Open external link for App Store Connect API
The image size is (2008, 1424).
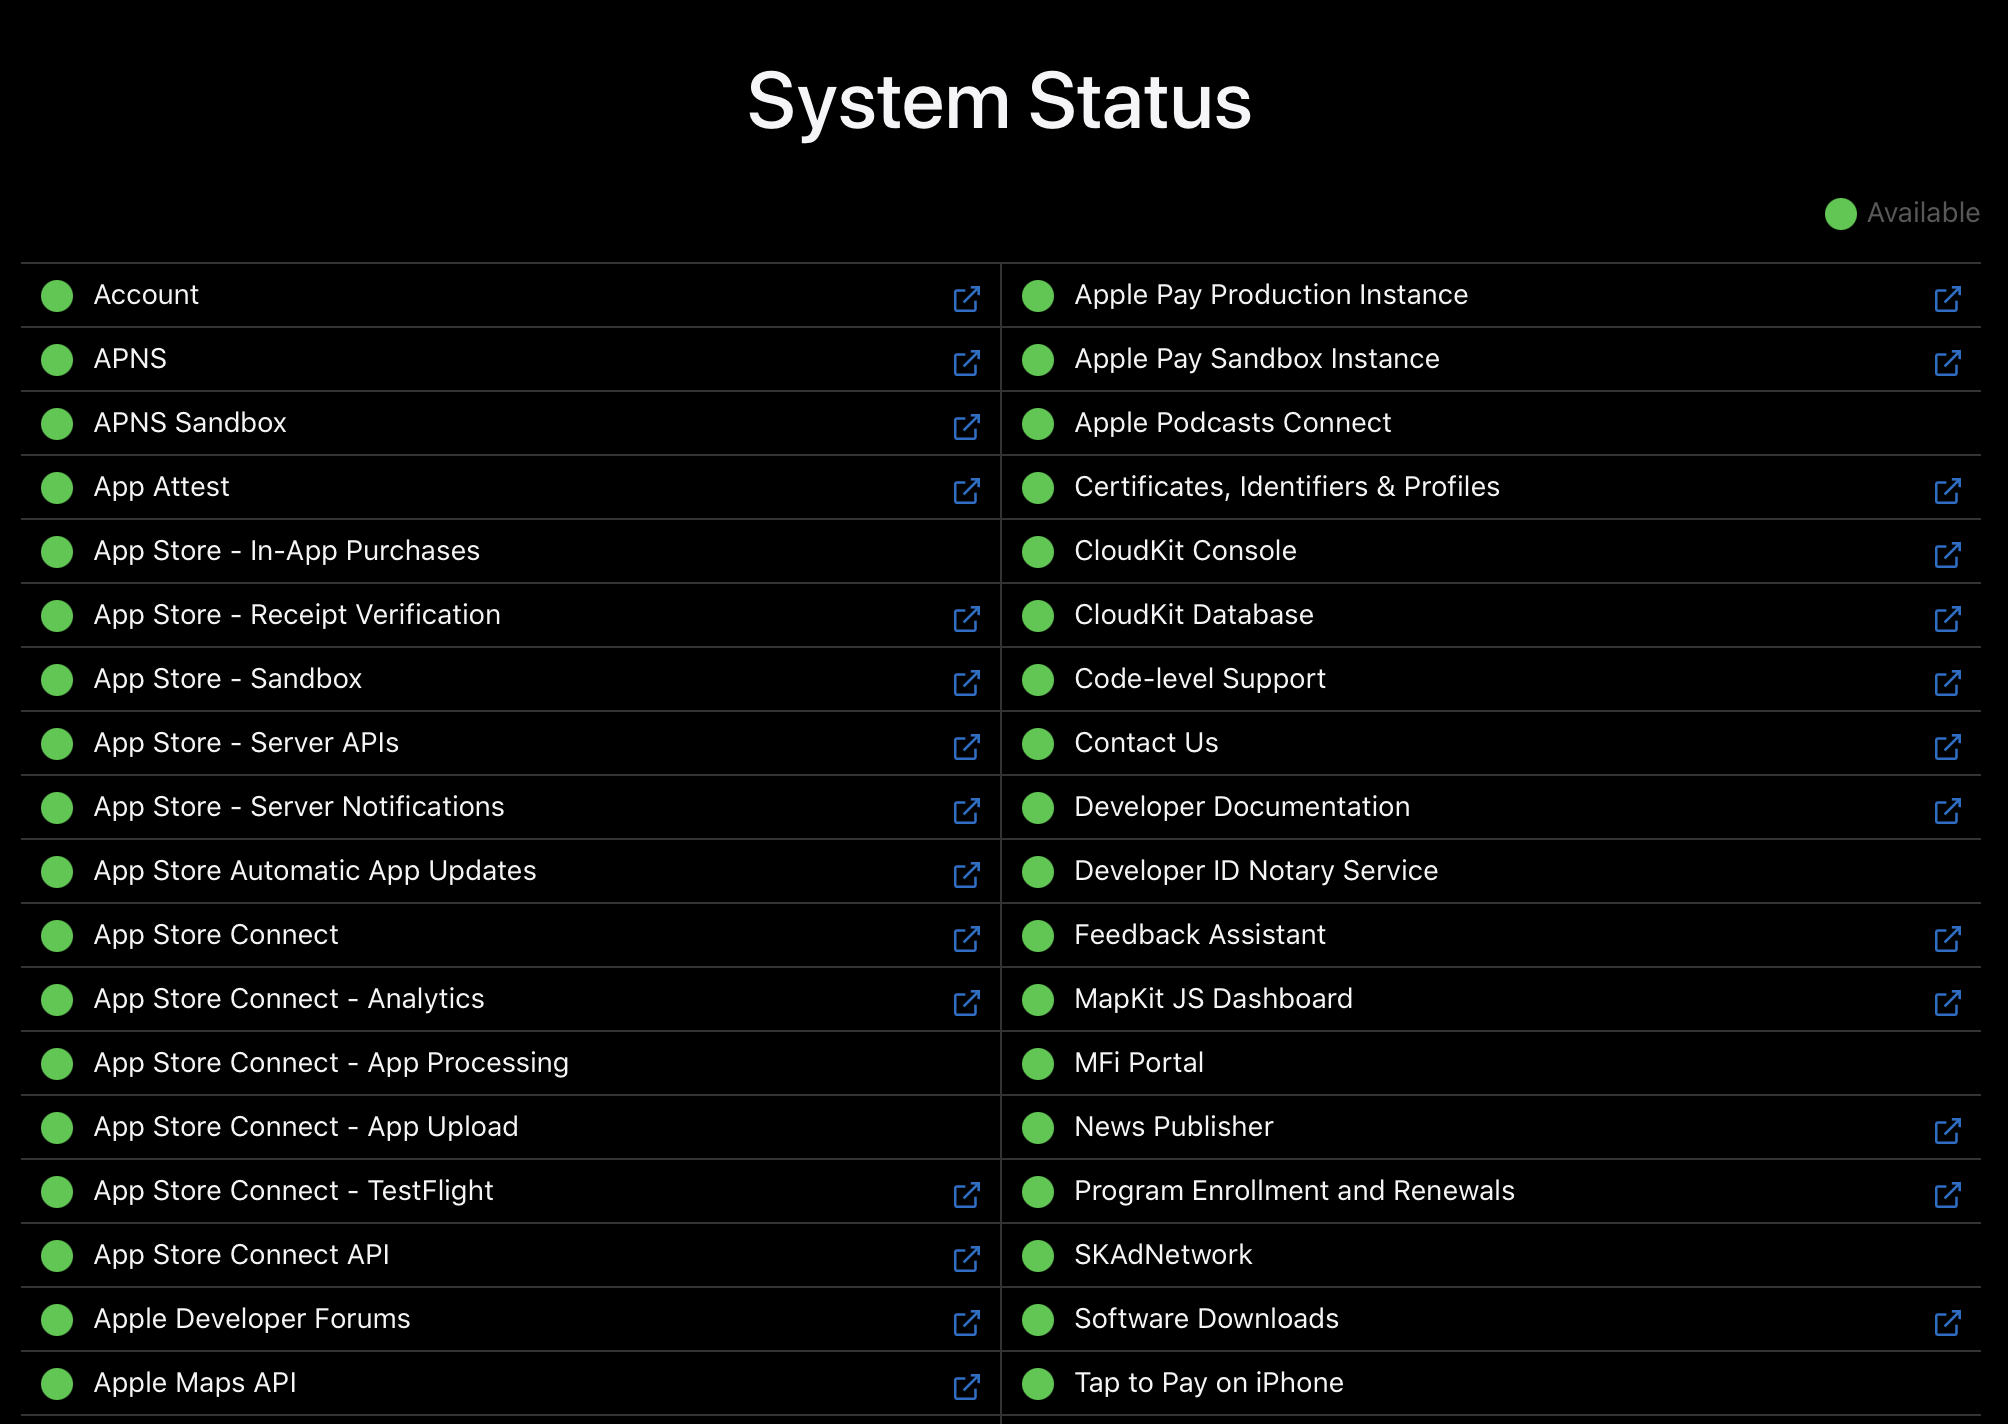966,1258
